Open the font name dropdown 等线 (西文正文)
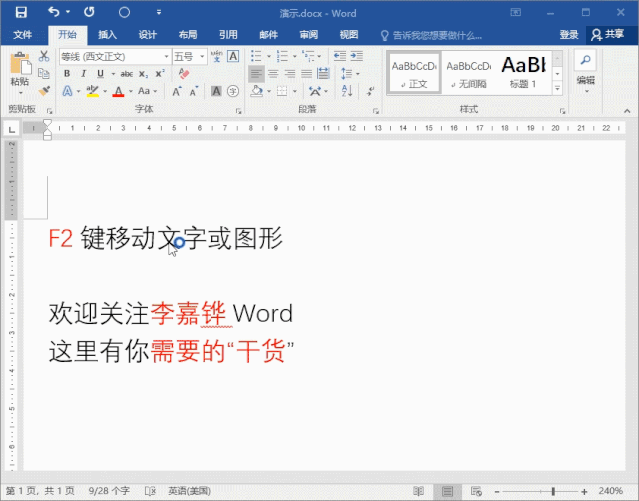This screenshot has height=501, width=639. (x=167, y=57)
